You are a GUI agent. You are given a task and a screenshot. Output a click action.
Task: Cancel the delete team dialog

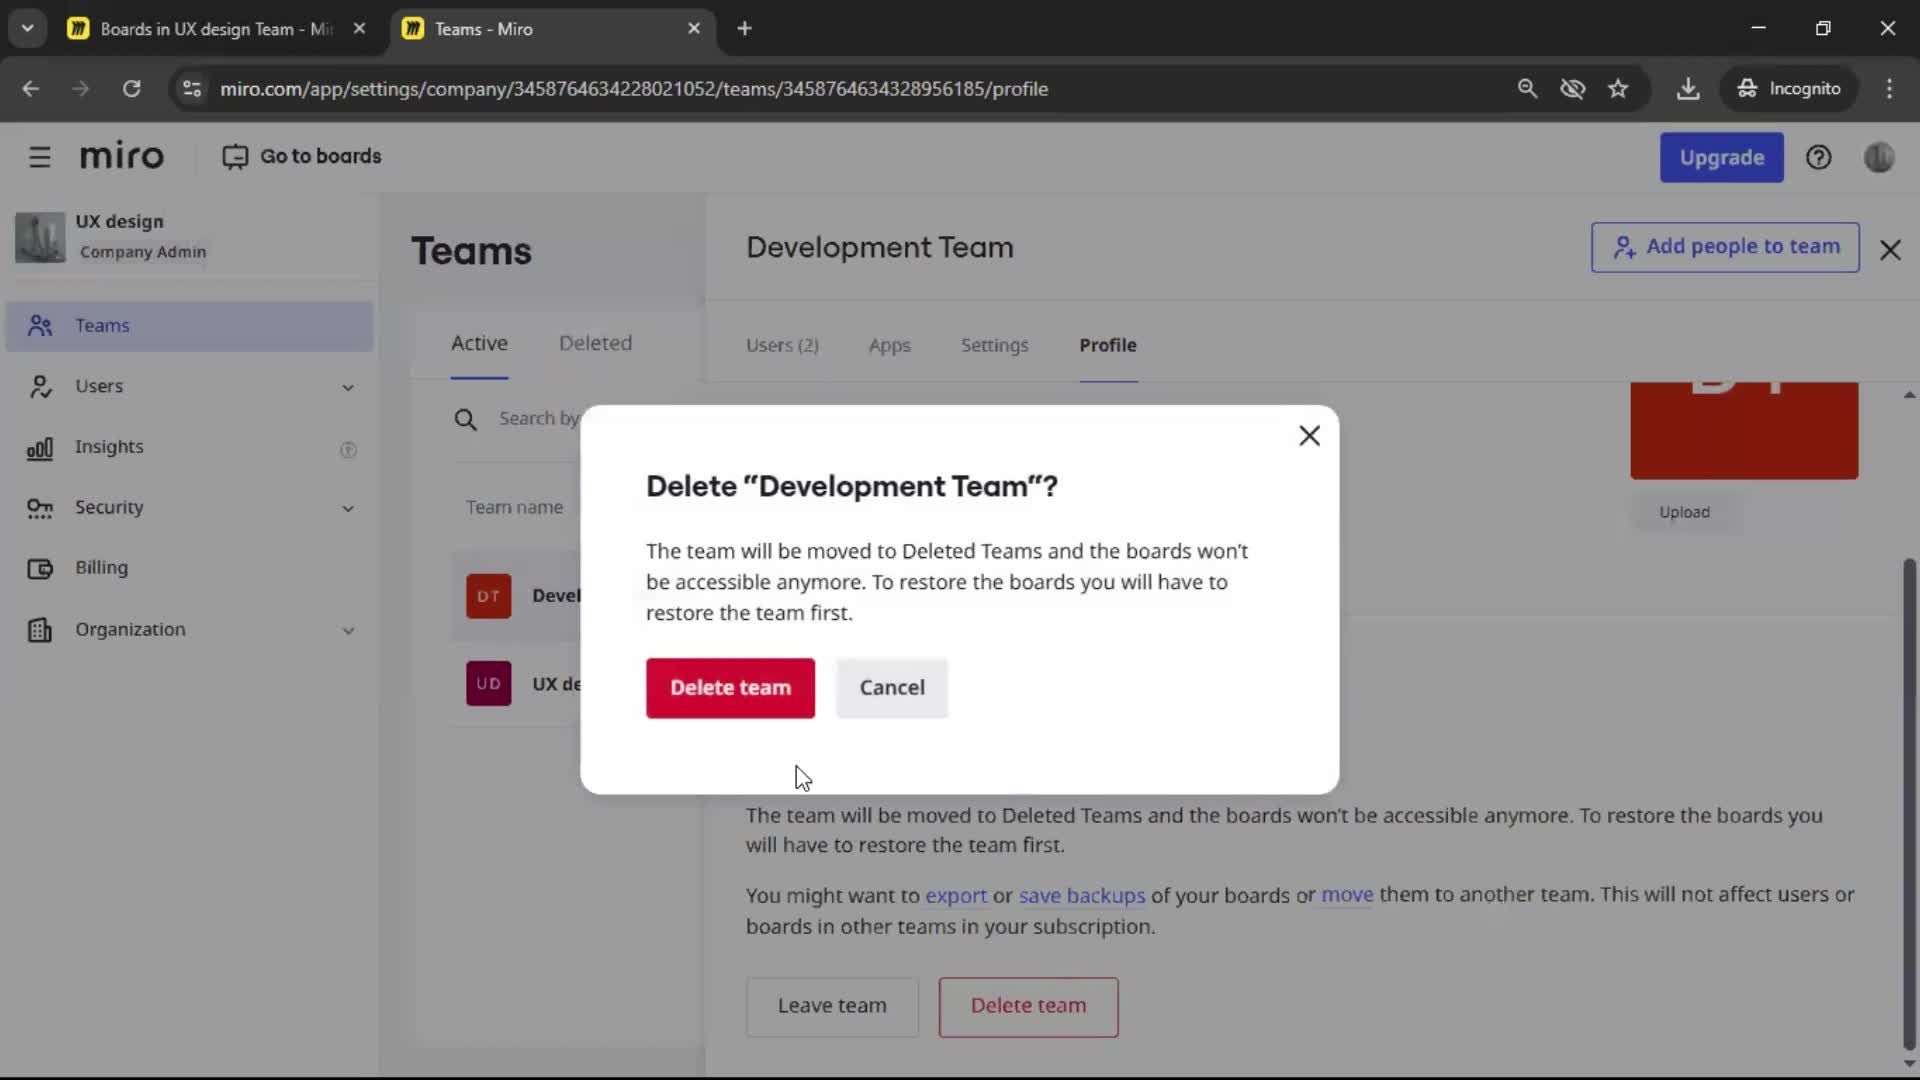[x=892, y=688]
